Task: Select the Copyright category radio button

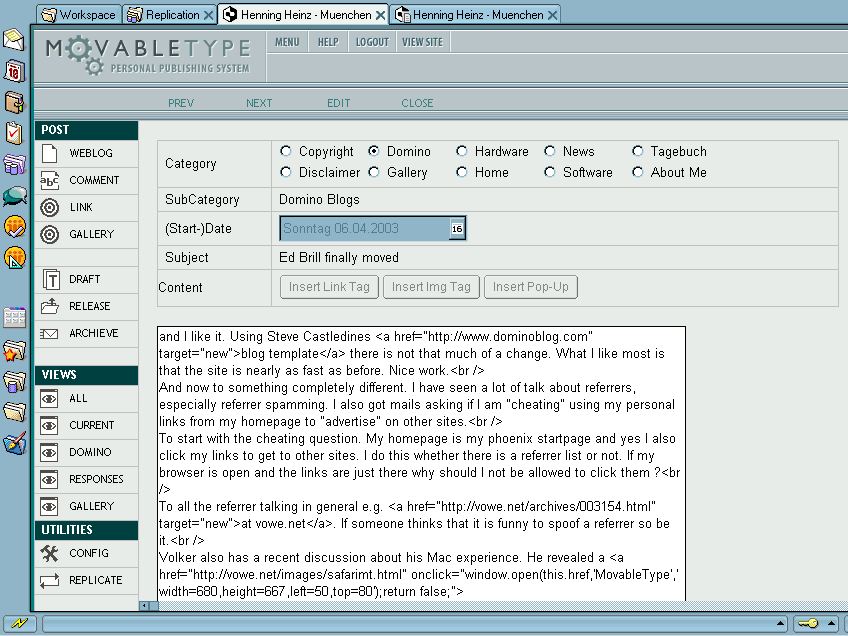Action: click(x=286, y=151)
